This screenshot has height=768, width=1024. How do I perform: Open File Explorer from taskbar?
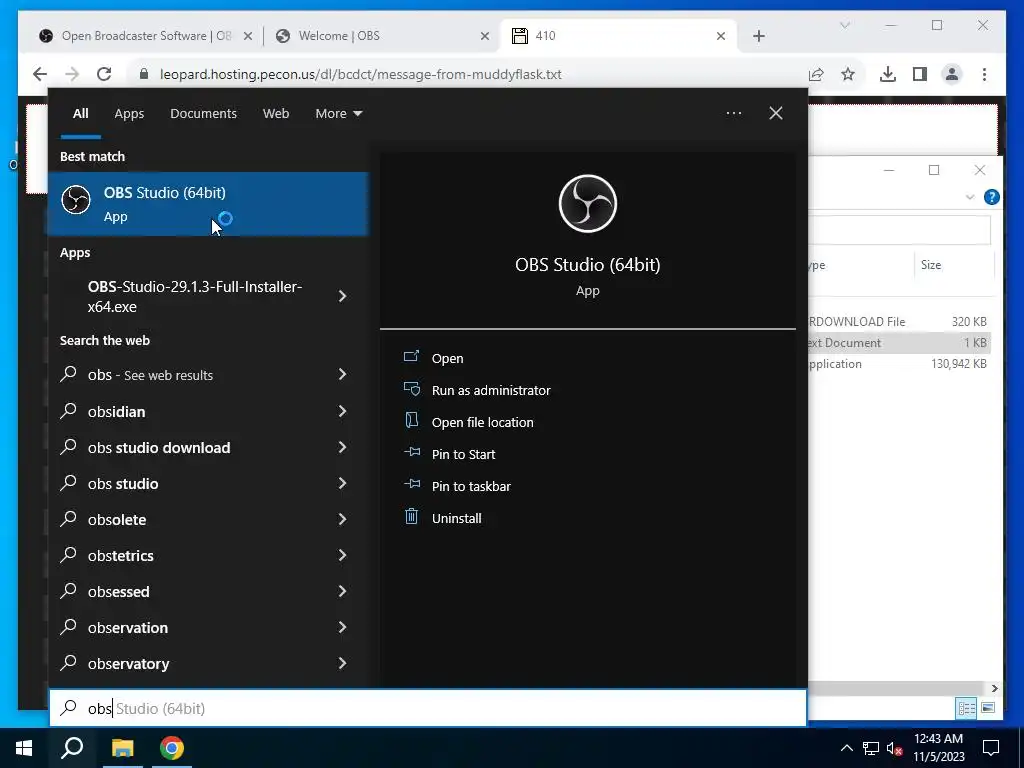click(x=122, y=748)
